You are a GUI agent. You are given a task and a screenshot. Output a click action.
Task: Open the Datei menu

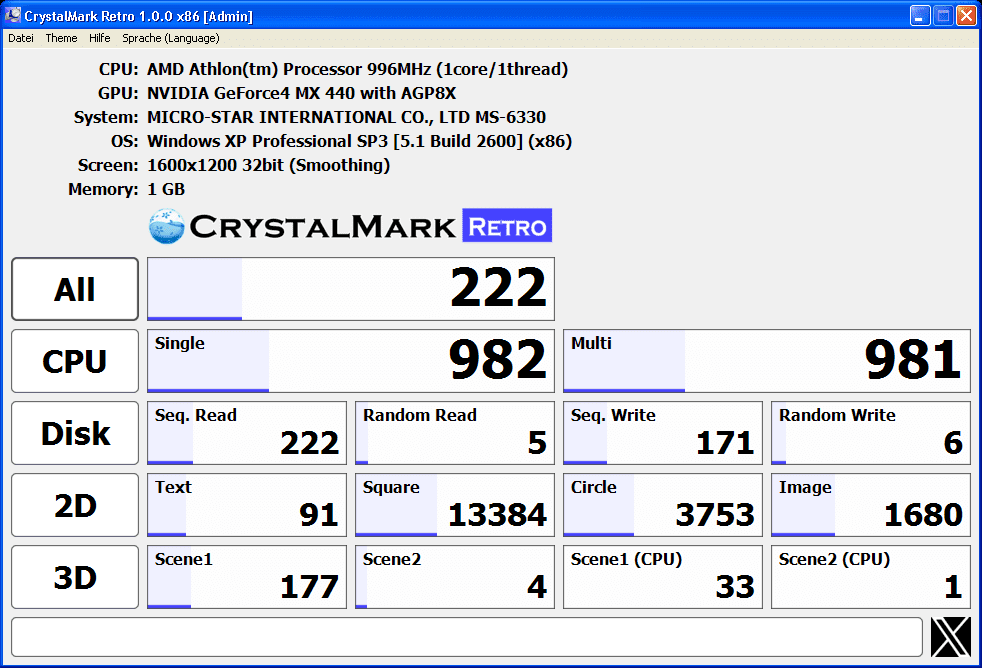point(21,38)
